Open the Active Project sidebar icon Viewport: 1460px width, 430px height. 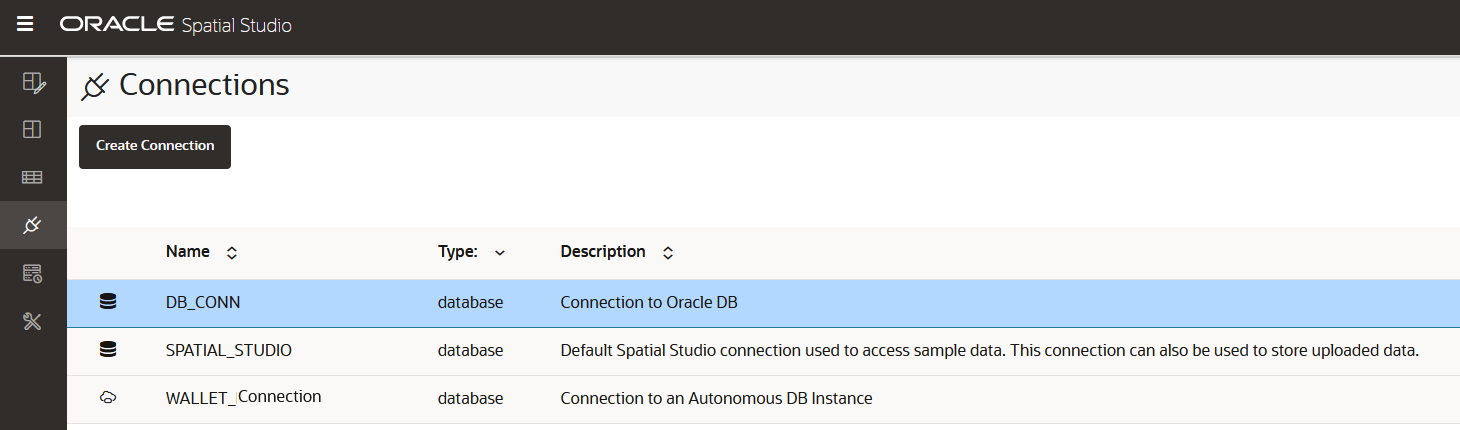33,83
